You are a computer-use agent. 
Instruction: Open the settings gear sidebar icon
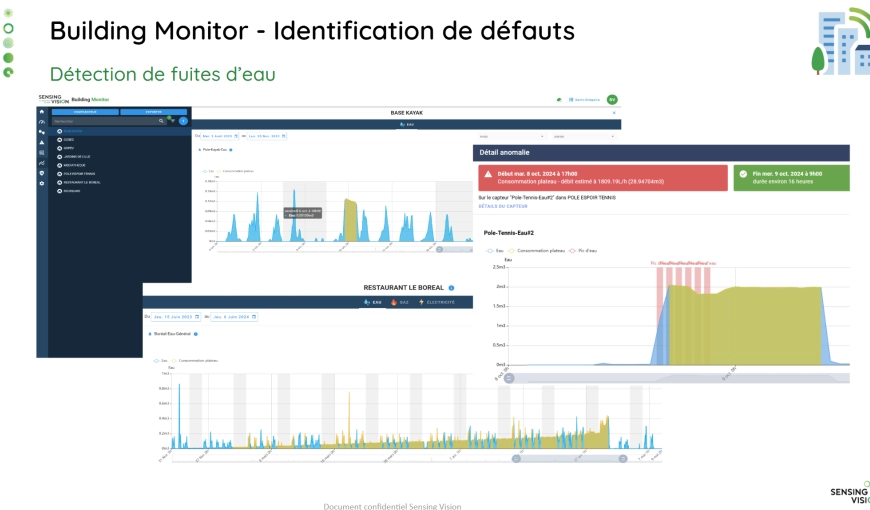coord(42,183)
